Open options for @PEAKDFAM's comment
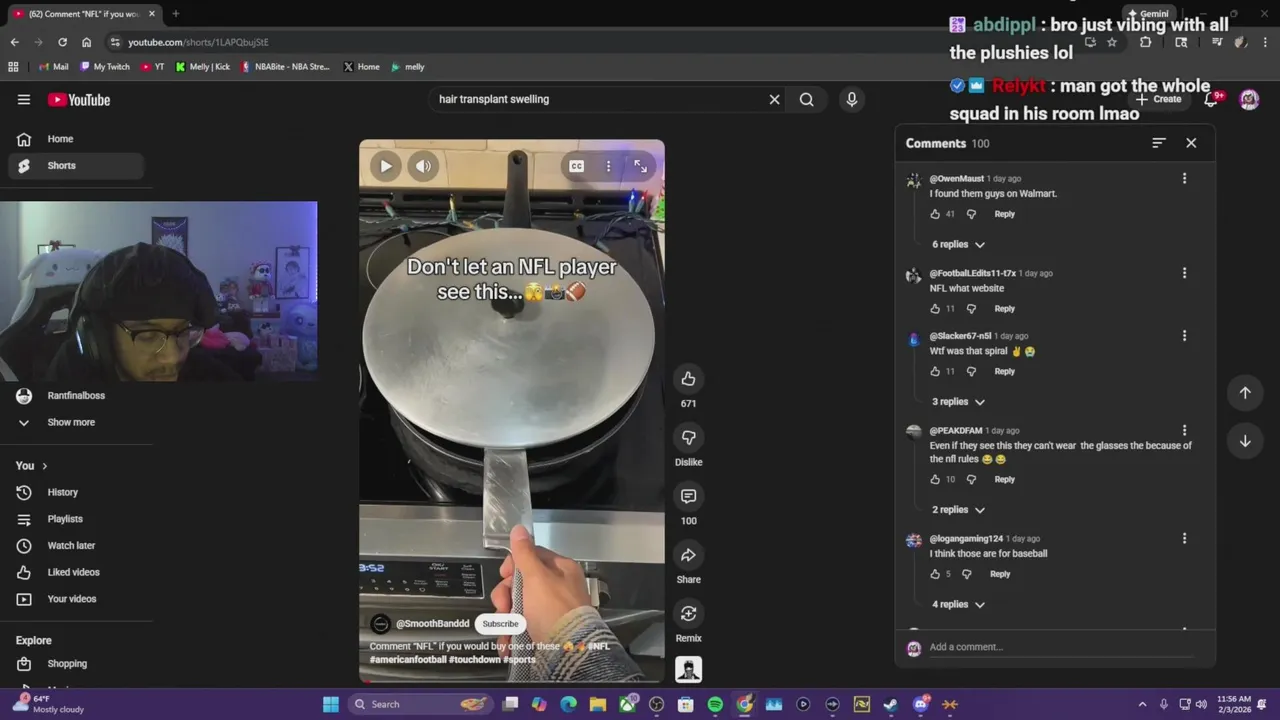Image resolution: width=1280 pixels, height=720 pixels. [1184, 430]
